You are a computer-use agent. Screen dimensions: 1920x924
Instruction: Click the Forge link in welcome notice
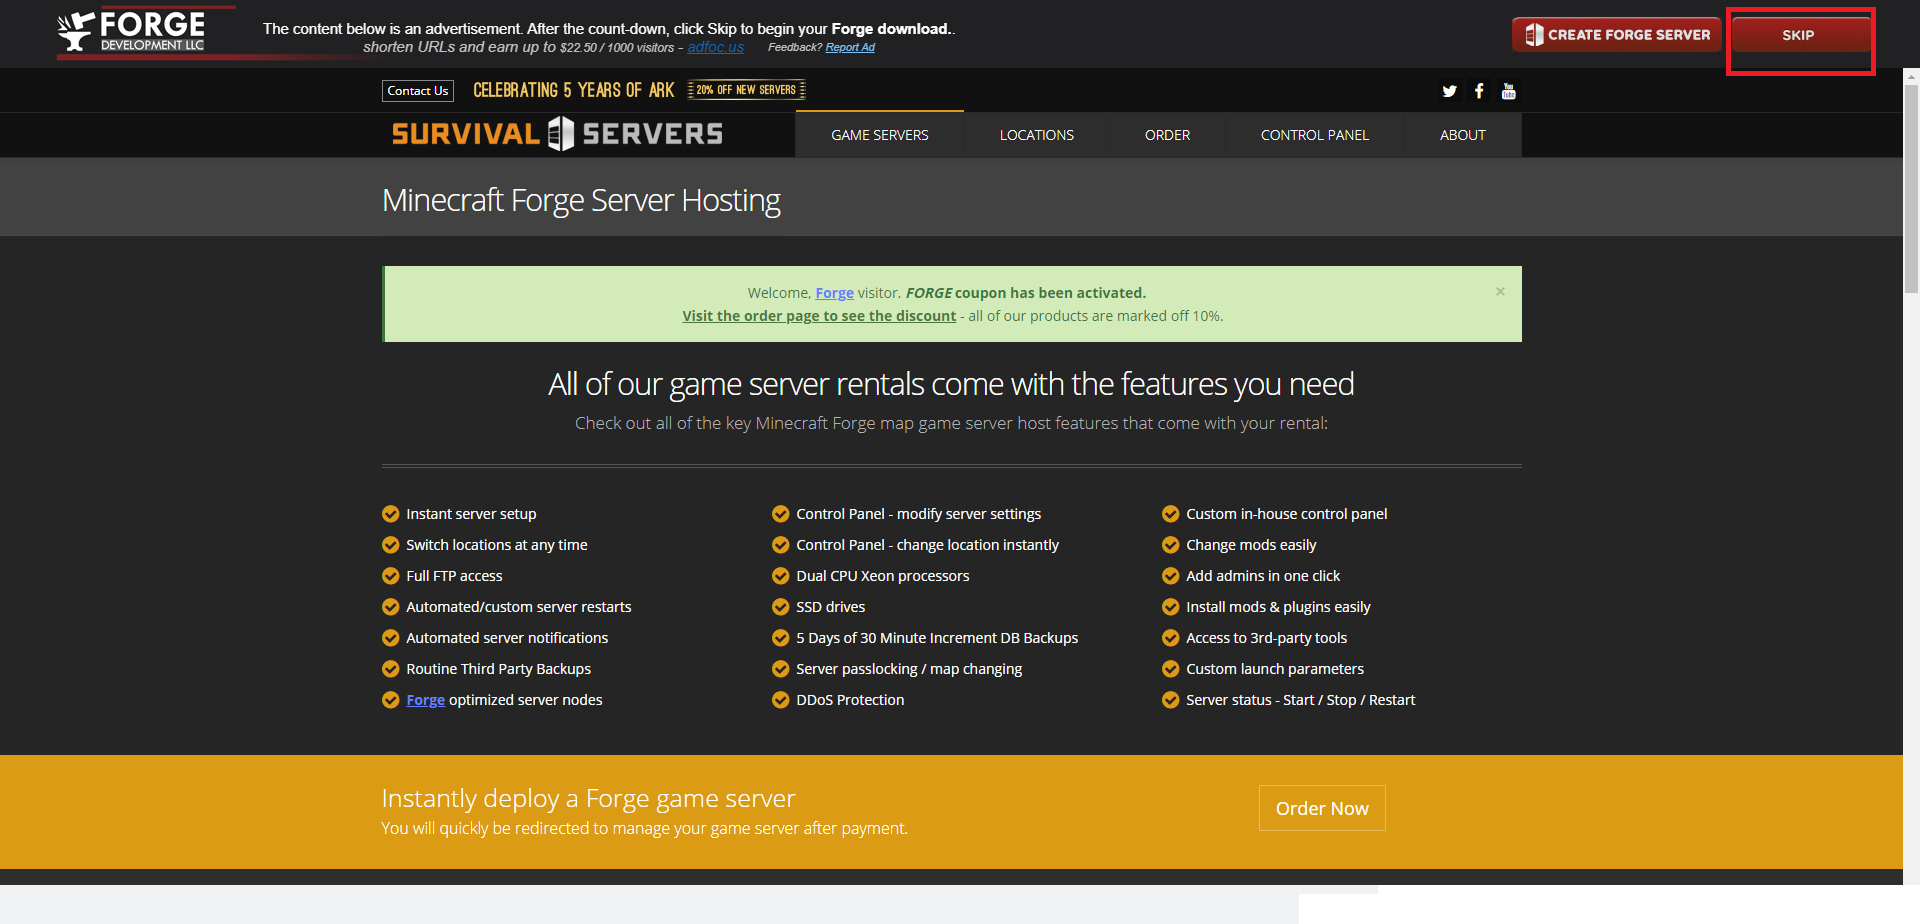[834, 293]
